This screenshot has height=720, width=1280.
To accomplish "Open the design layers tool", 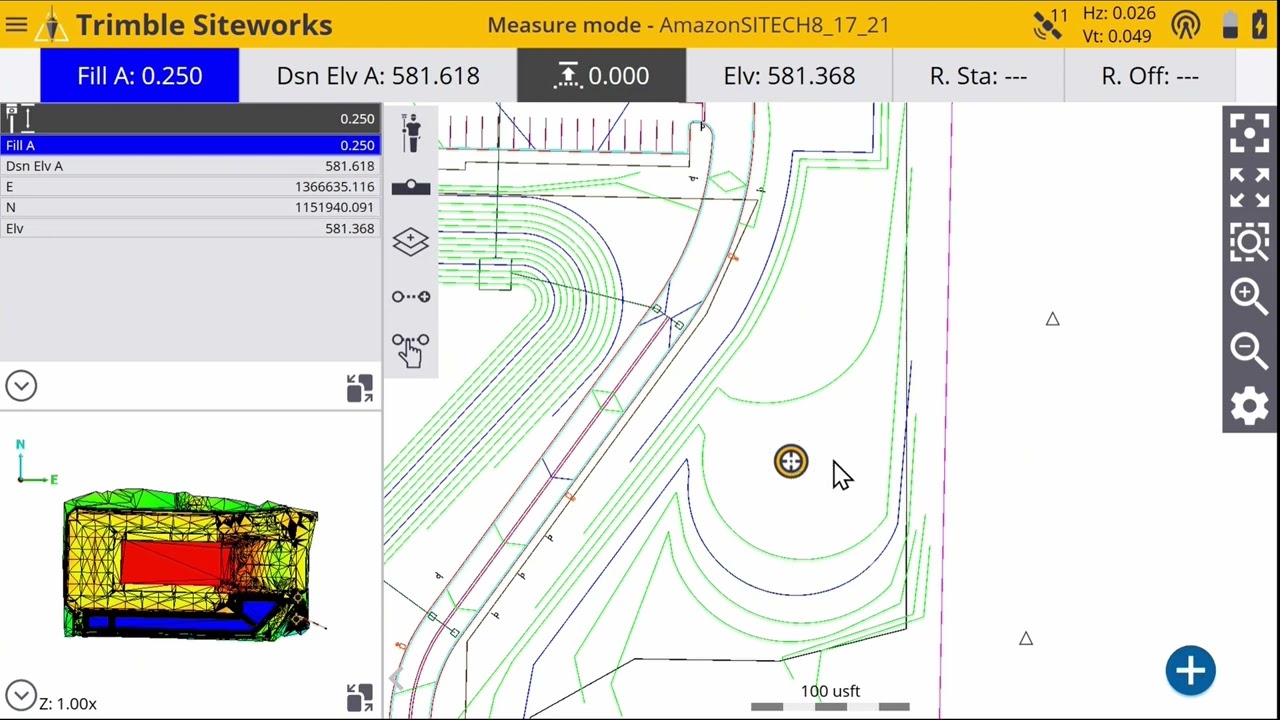I will click(x=411, y=241).
